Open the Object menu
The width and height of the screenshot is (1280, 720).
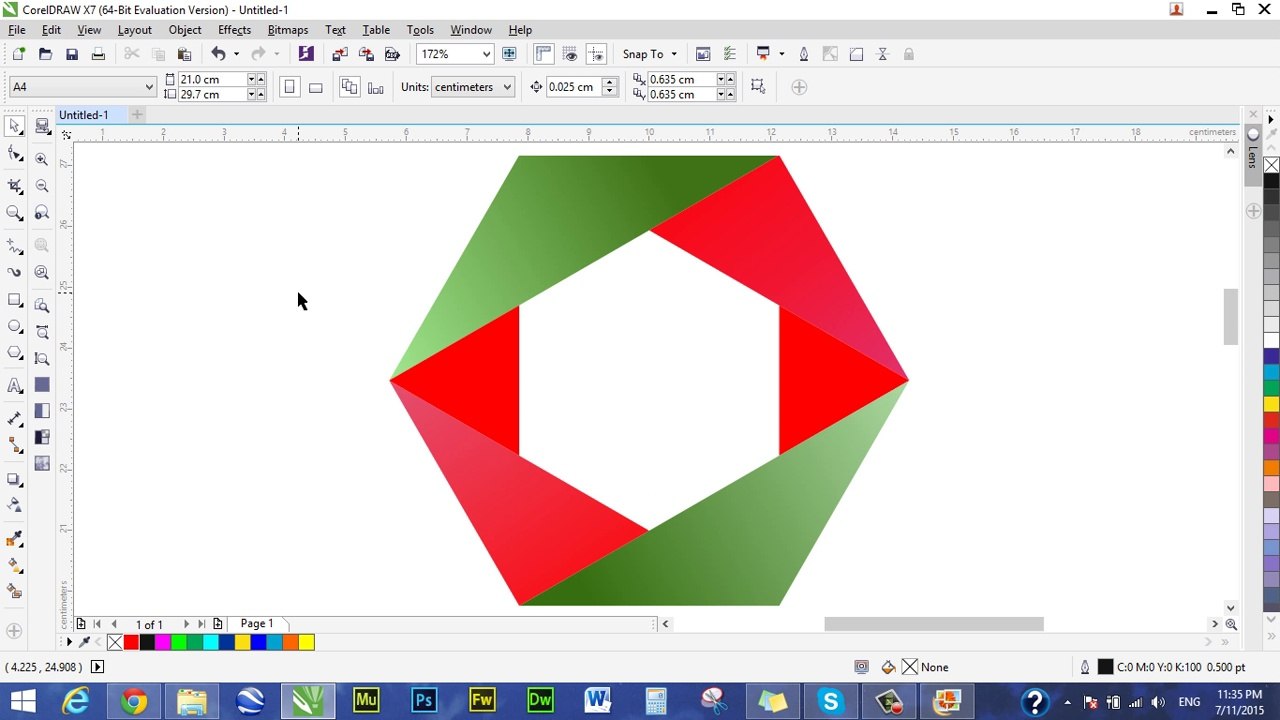185,30
